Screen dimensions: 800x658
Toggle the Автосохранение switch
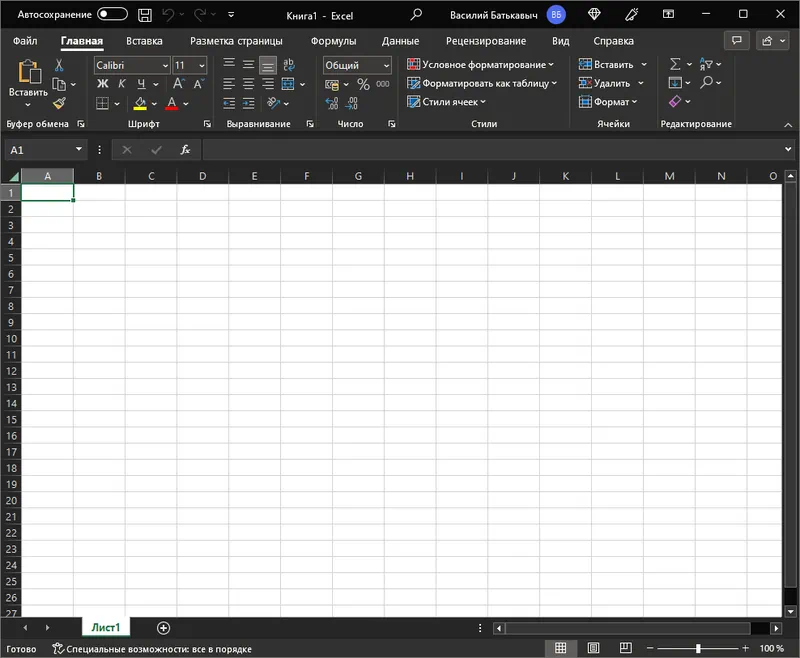pyautogui.click(x=112, y=15)
